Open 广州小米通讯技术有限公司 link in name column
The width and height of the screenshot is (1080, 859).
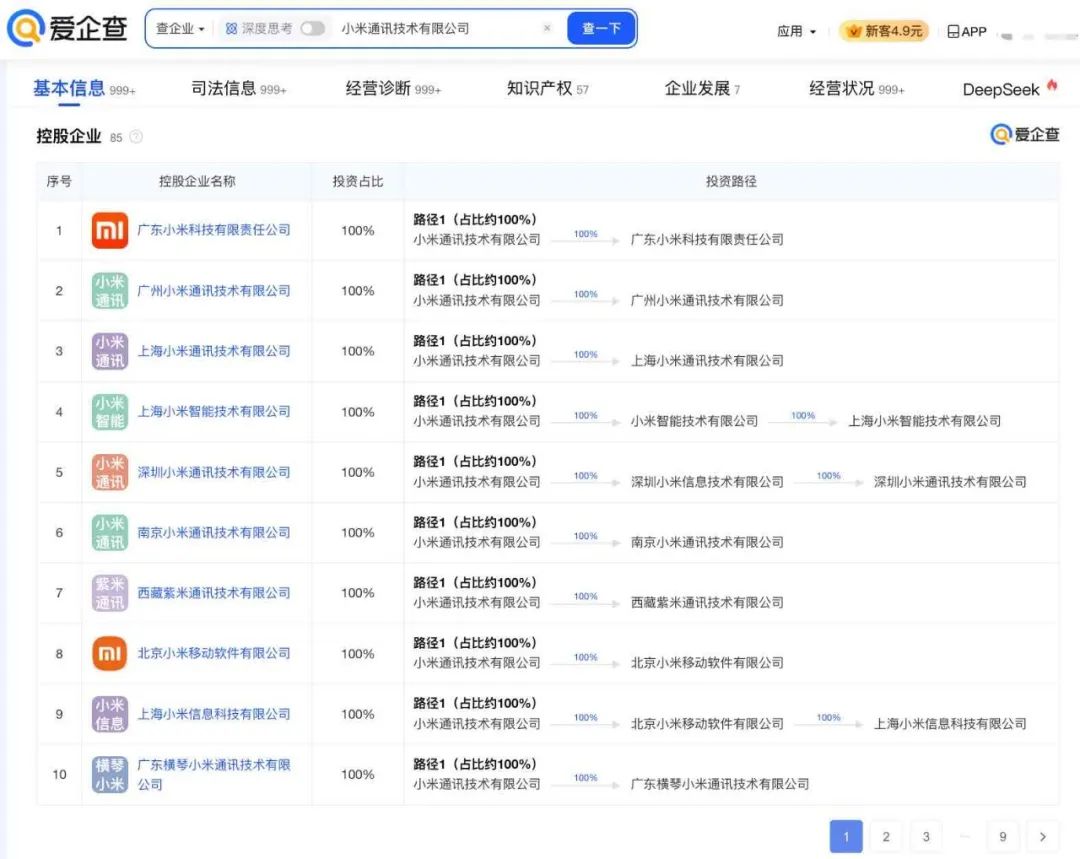click(214, 291)
